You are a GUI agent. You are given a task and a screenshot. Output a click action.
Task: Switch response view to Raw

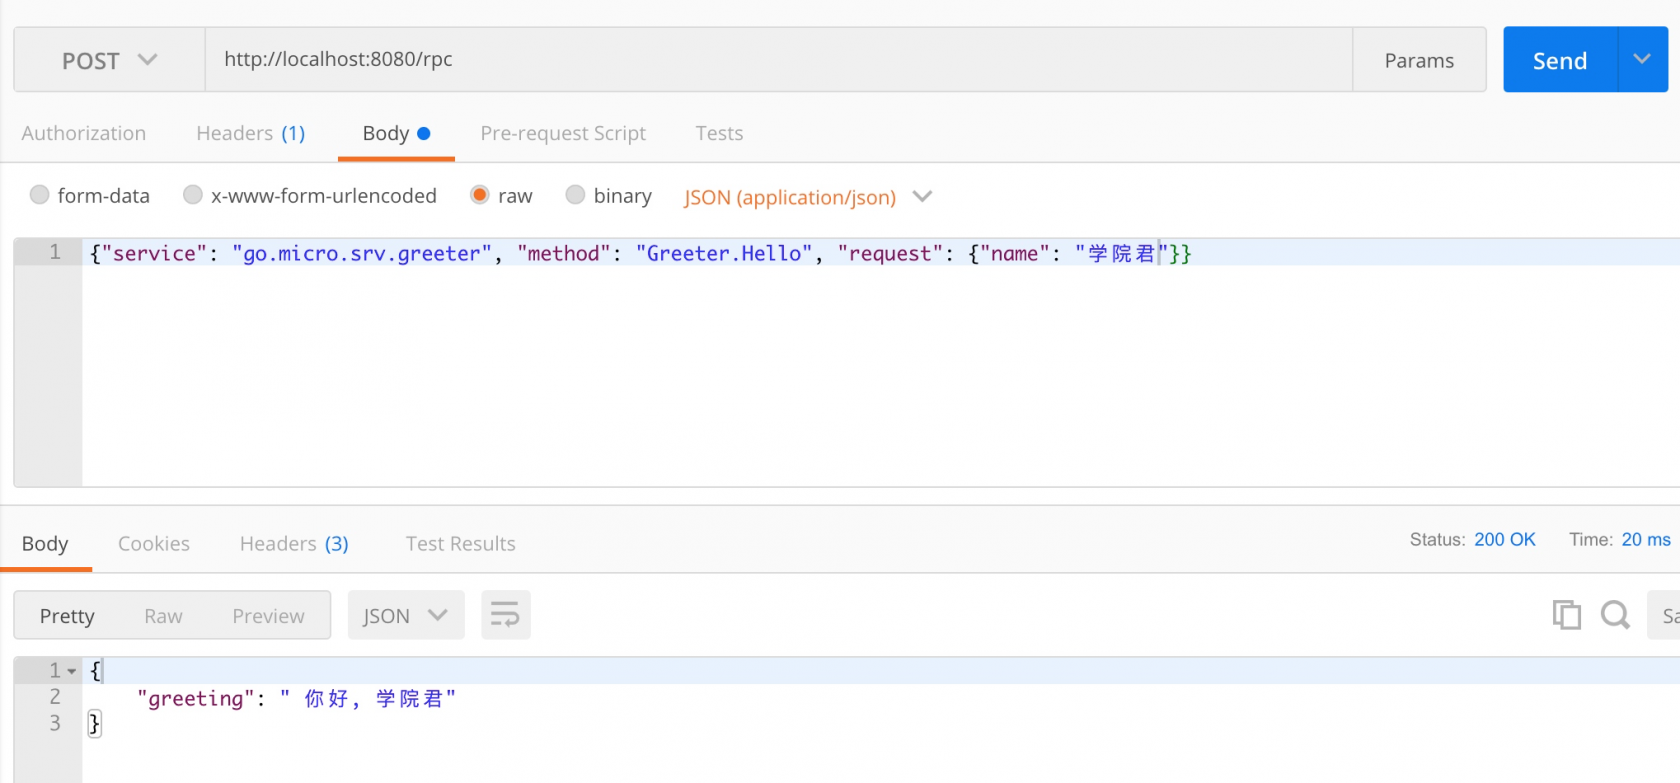(163, 616)
